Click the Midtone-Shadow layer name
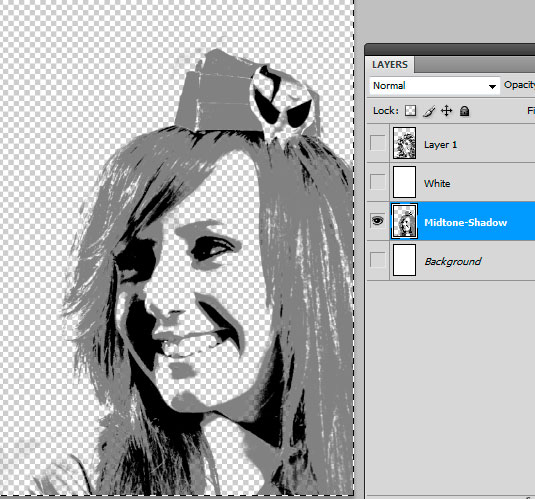This screenshot has height=499, width=535. tap(465, 223)
